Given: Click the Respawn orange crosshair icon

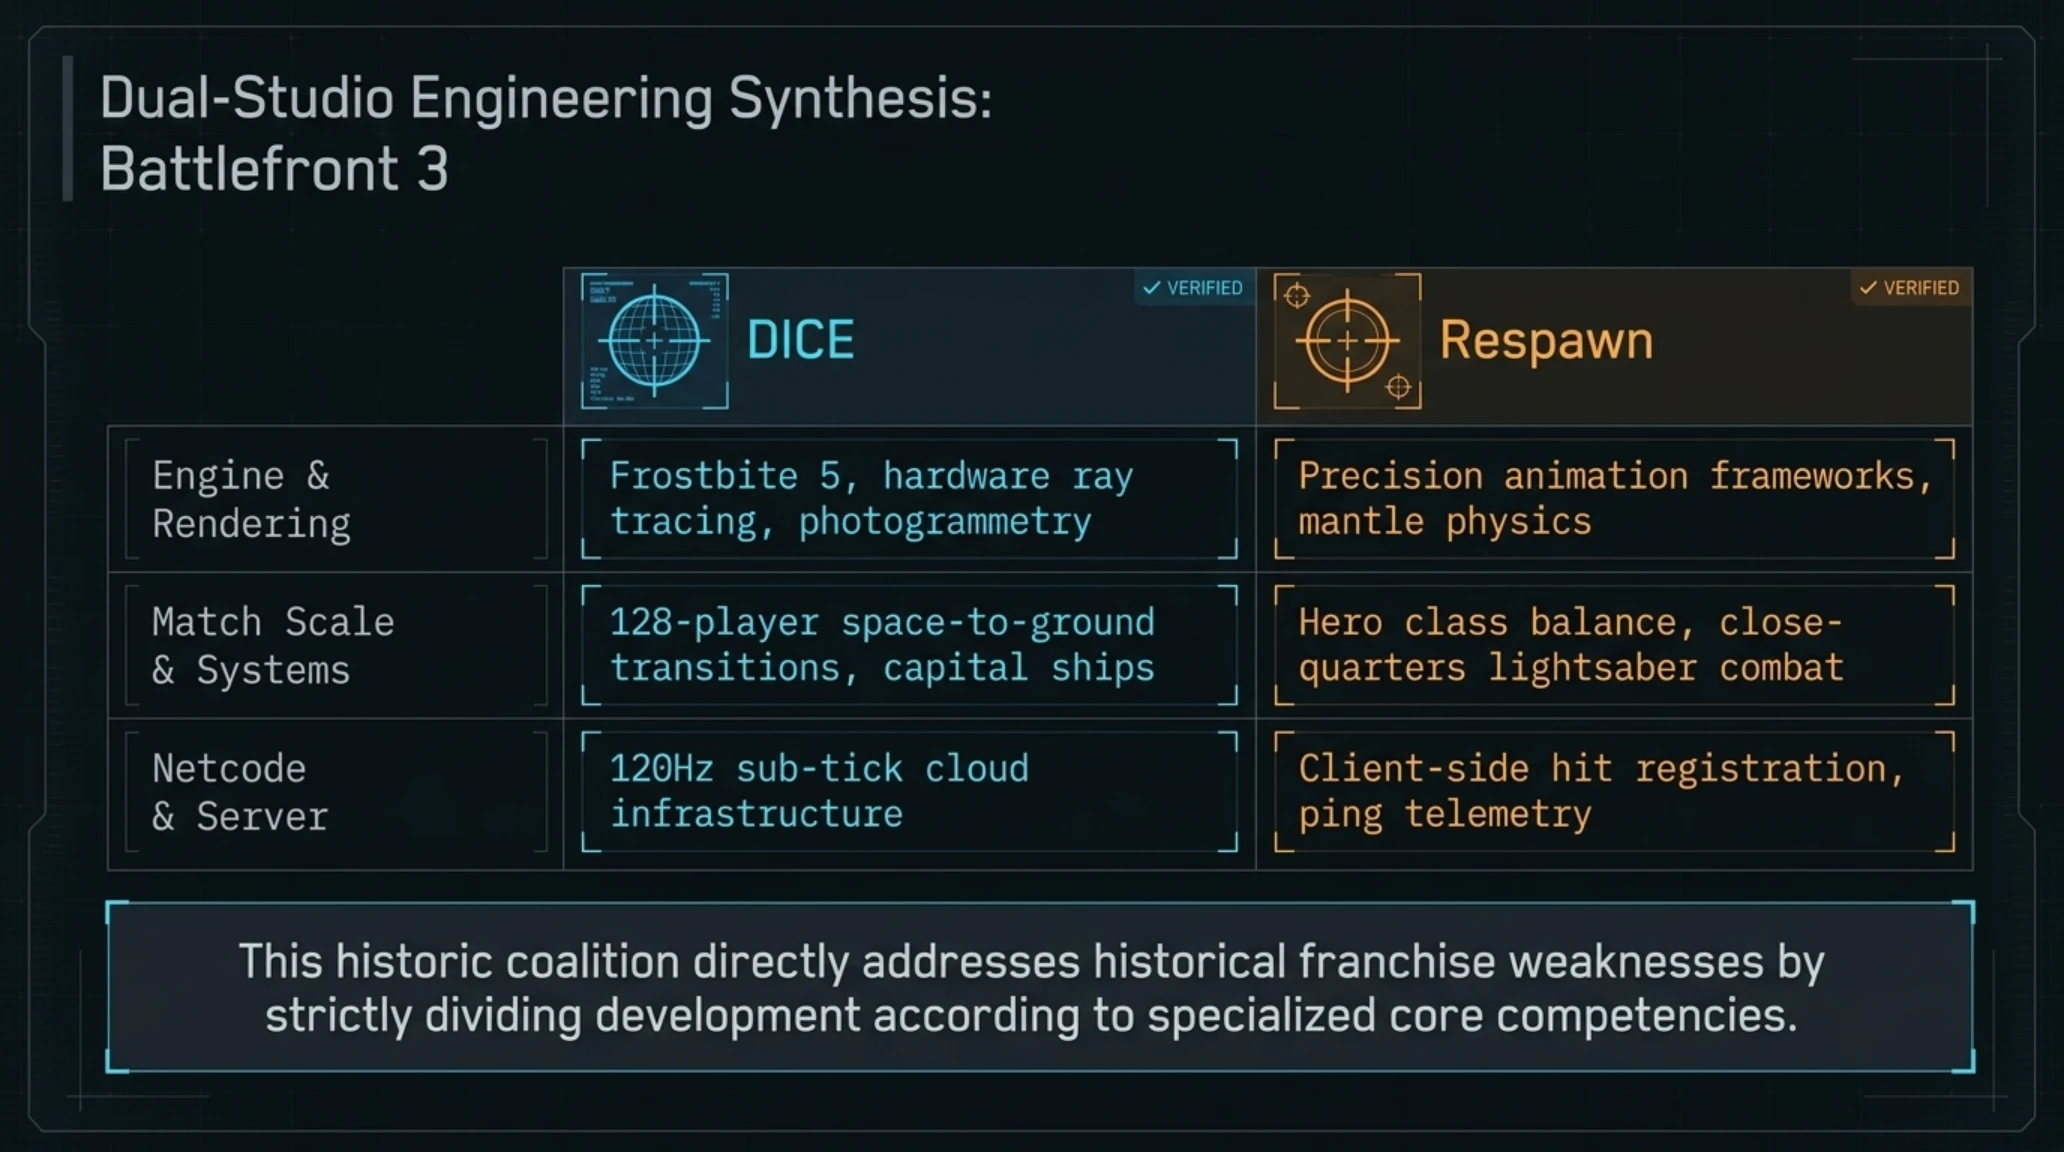Looking at the screenshot, I should 1347,341.
